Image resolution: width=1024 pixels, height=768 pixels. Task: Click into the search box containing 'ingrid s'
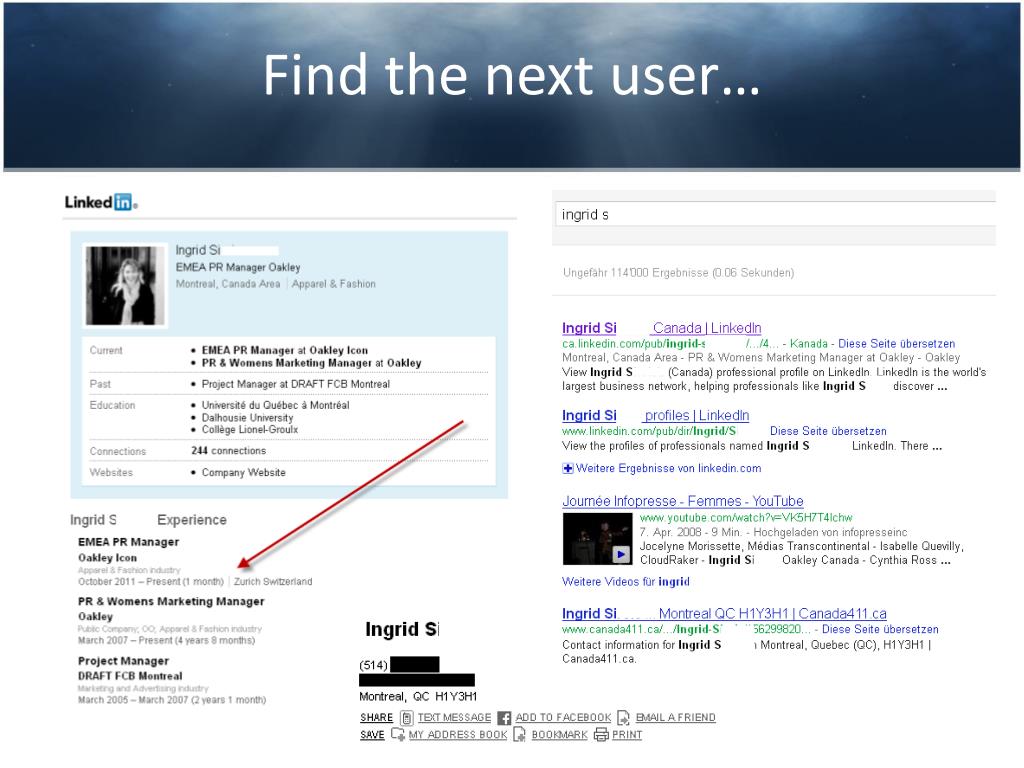[x=776, y=214]
